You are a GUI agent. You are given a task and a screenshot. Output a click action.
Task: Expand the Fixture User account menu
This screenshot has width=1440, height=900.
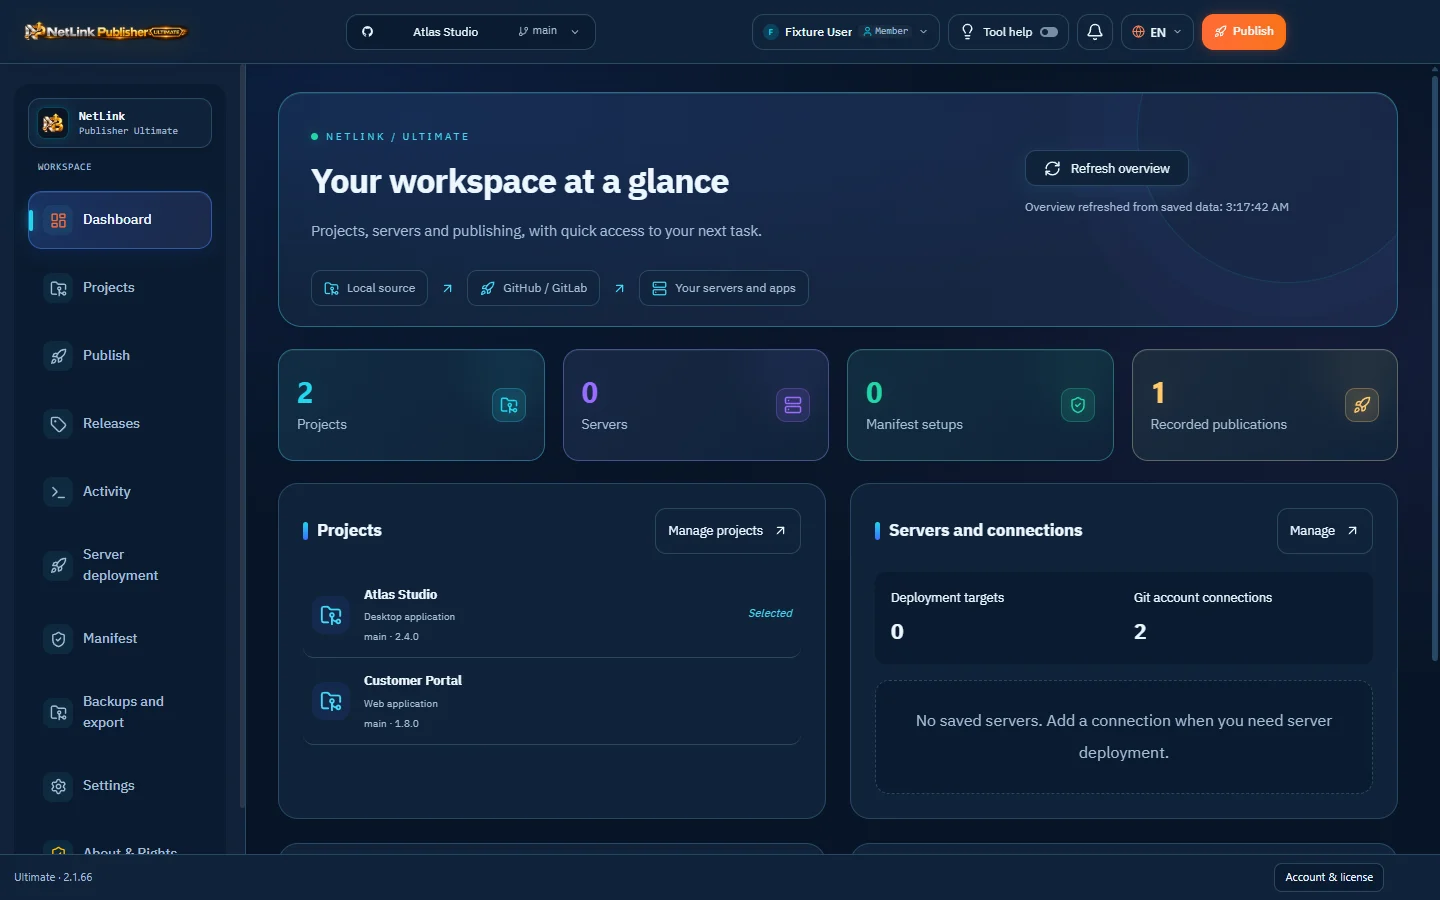pos(846,32)
